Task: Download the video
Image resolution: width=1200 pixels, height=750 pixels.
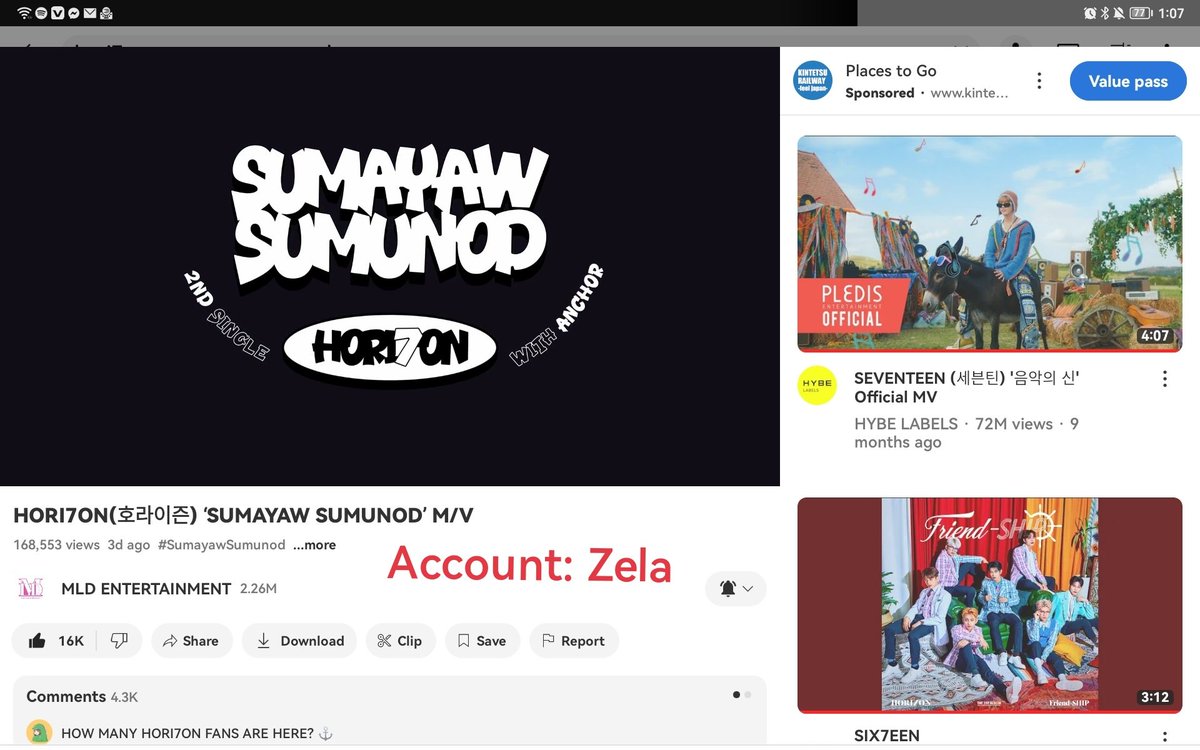Action: 300,641
